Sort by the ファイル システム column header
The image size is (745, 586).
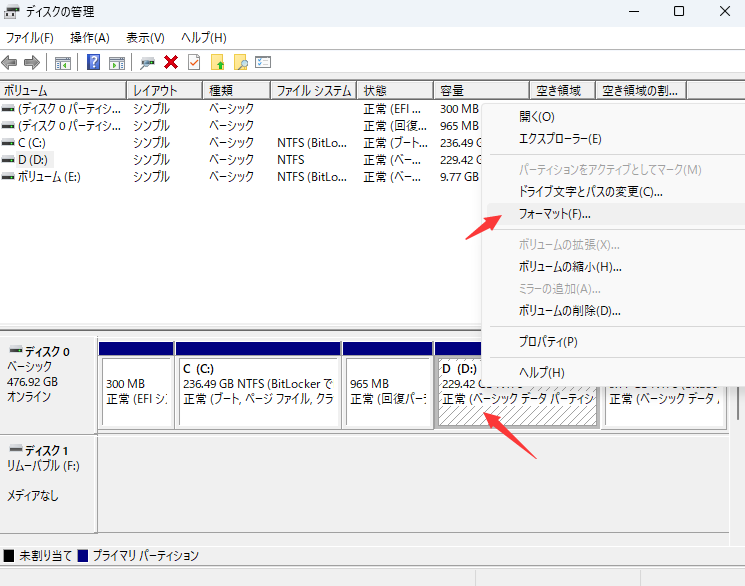(x=313, y=90)
